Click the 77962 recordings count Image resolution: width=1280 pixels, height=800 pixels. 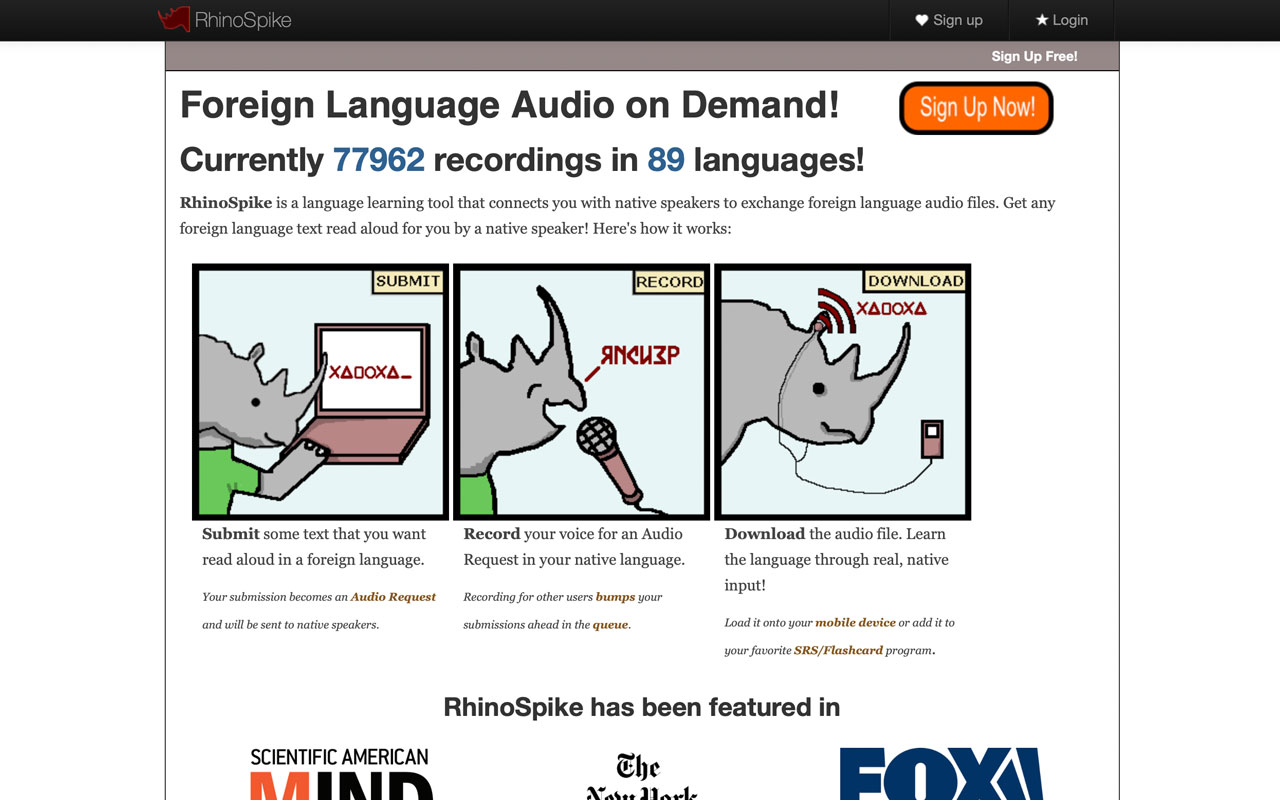click(378, 160)
